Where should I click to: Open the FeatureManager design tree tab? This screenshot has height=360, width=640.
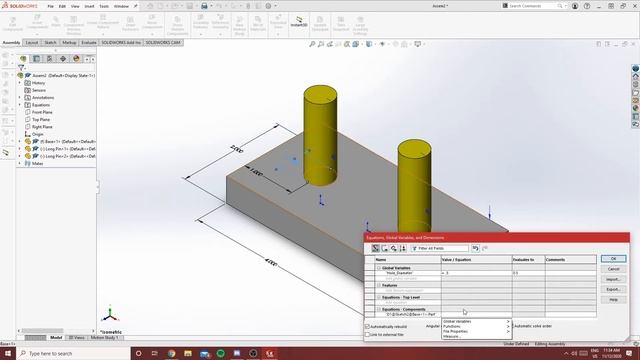coord(23,59)
